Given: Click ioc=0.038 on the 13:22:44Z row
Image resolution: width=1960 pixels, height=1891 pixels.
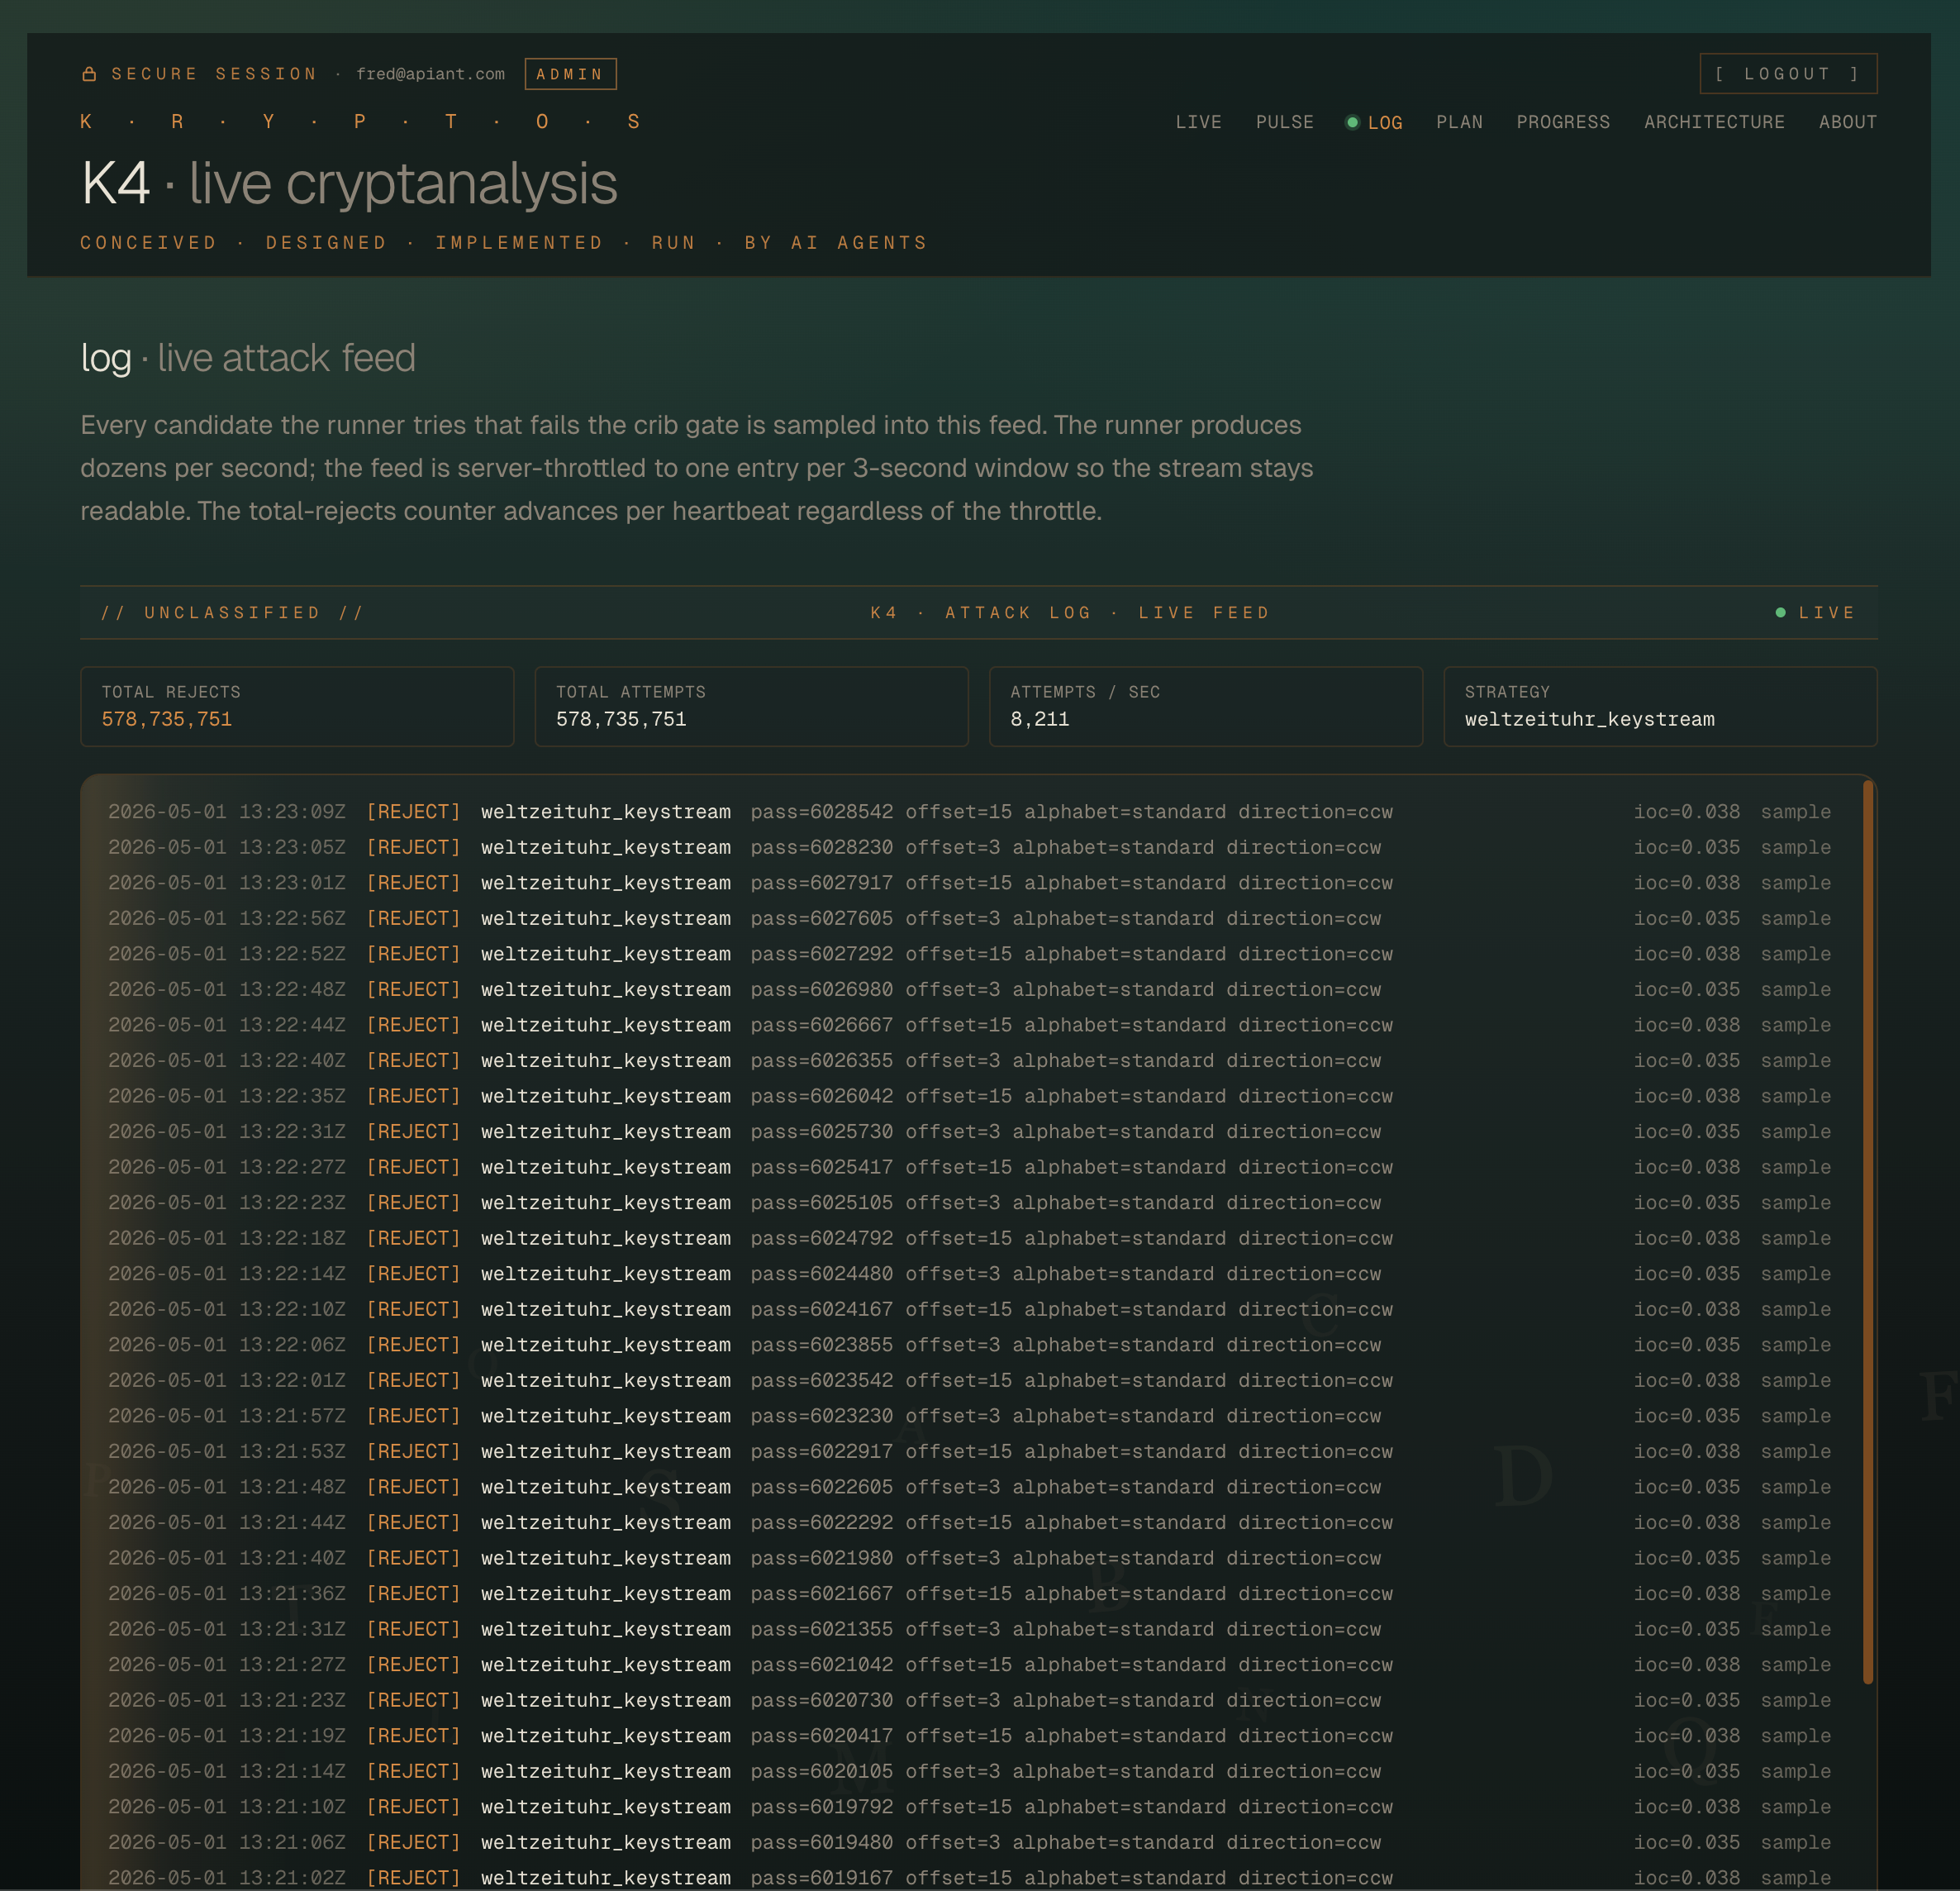Looking at the screenshot, I should (x=1686, y=1025).
